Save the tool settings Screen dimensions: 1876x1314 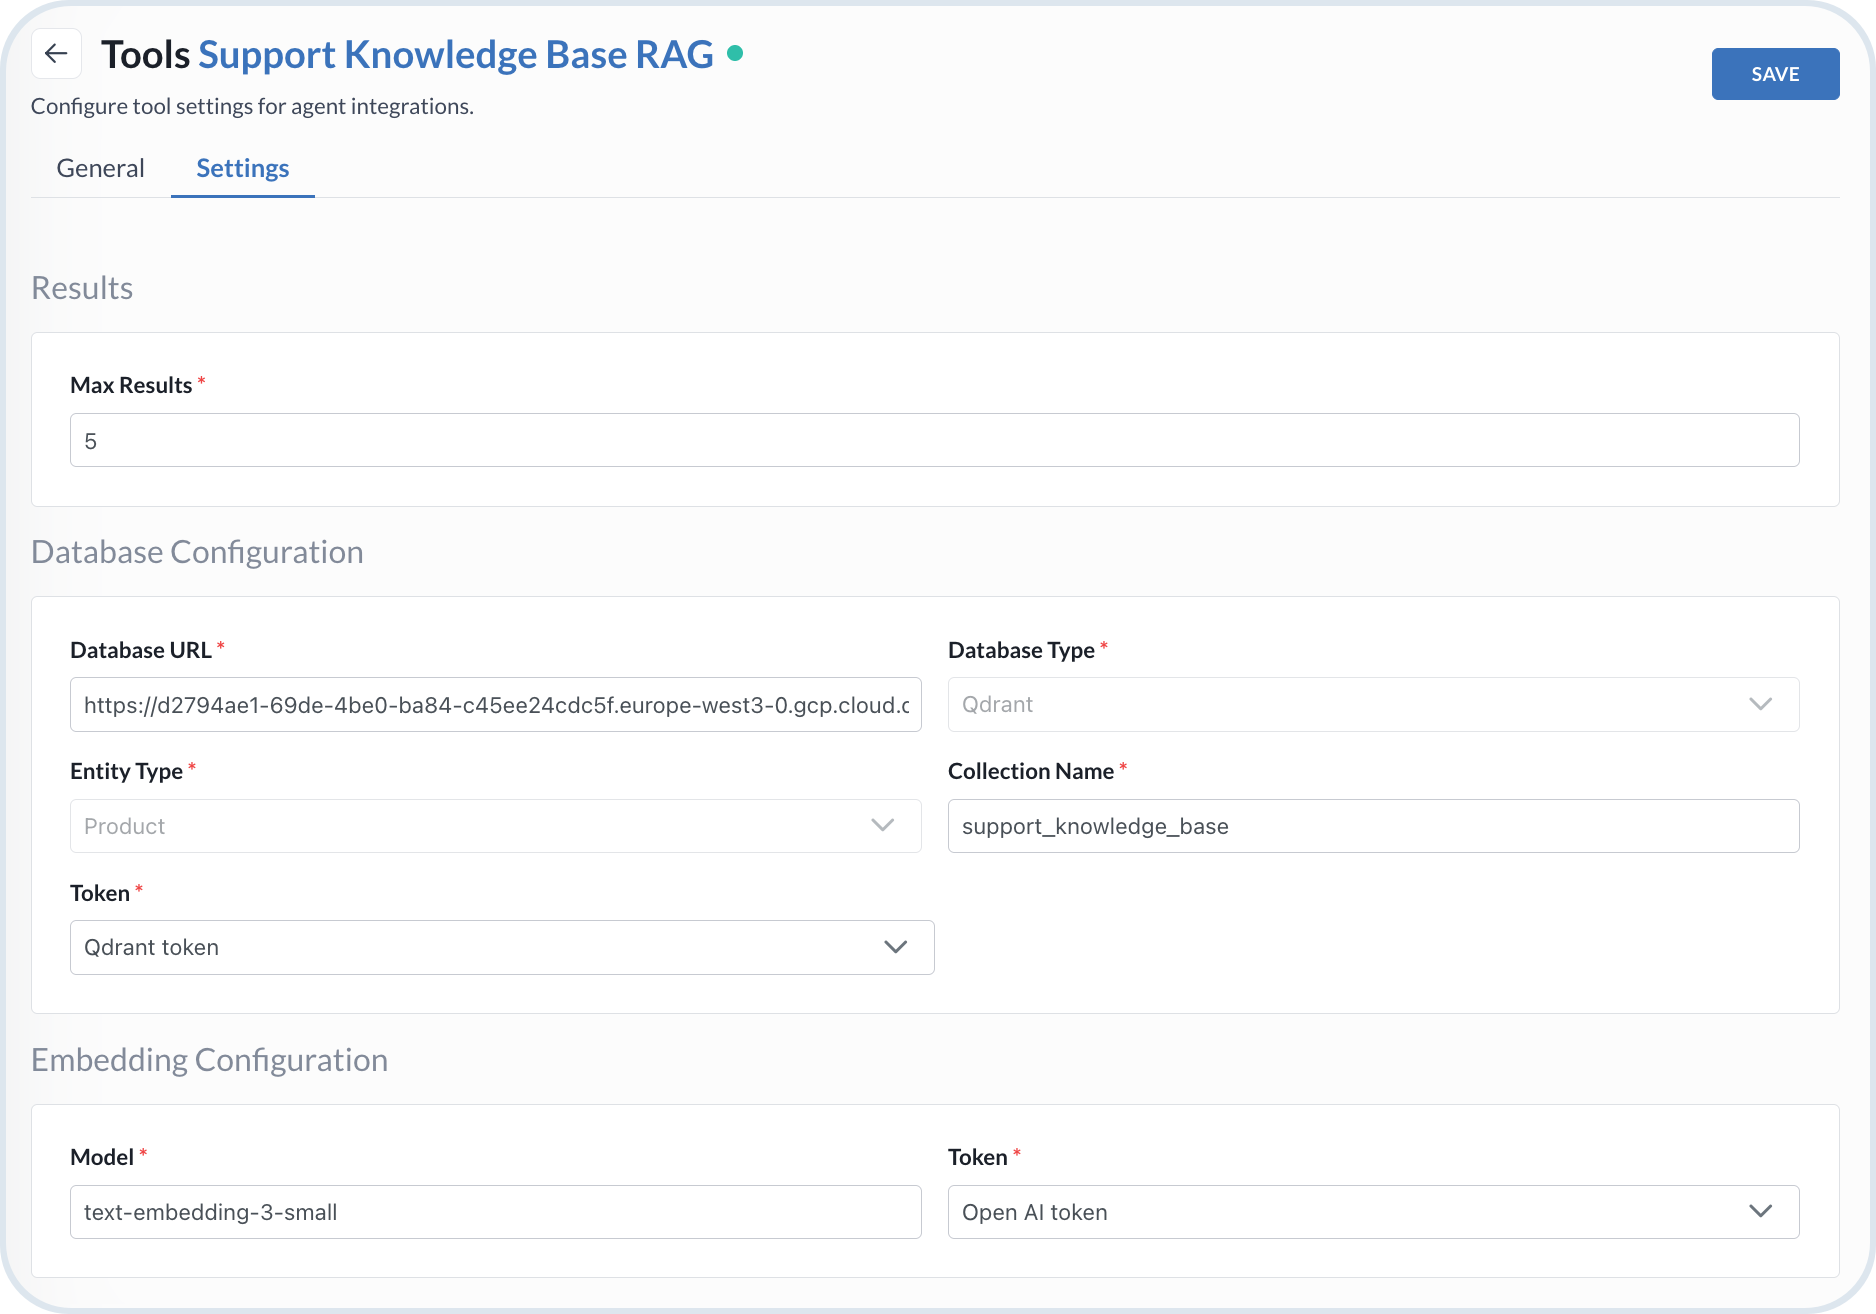pyautogui.click(x=1775, y=74)
